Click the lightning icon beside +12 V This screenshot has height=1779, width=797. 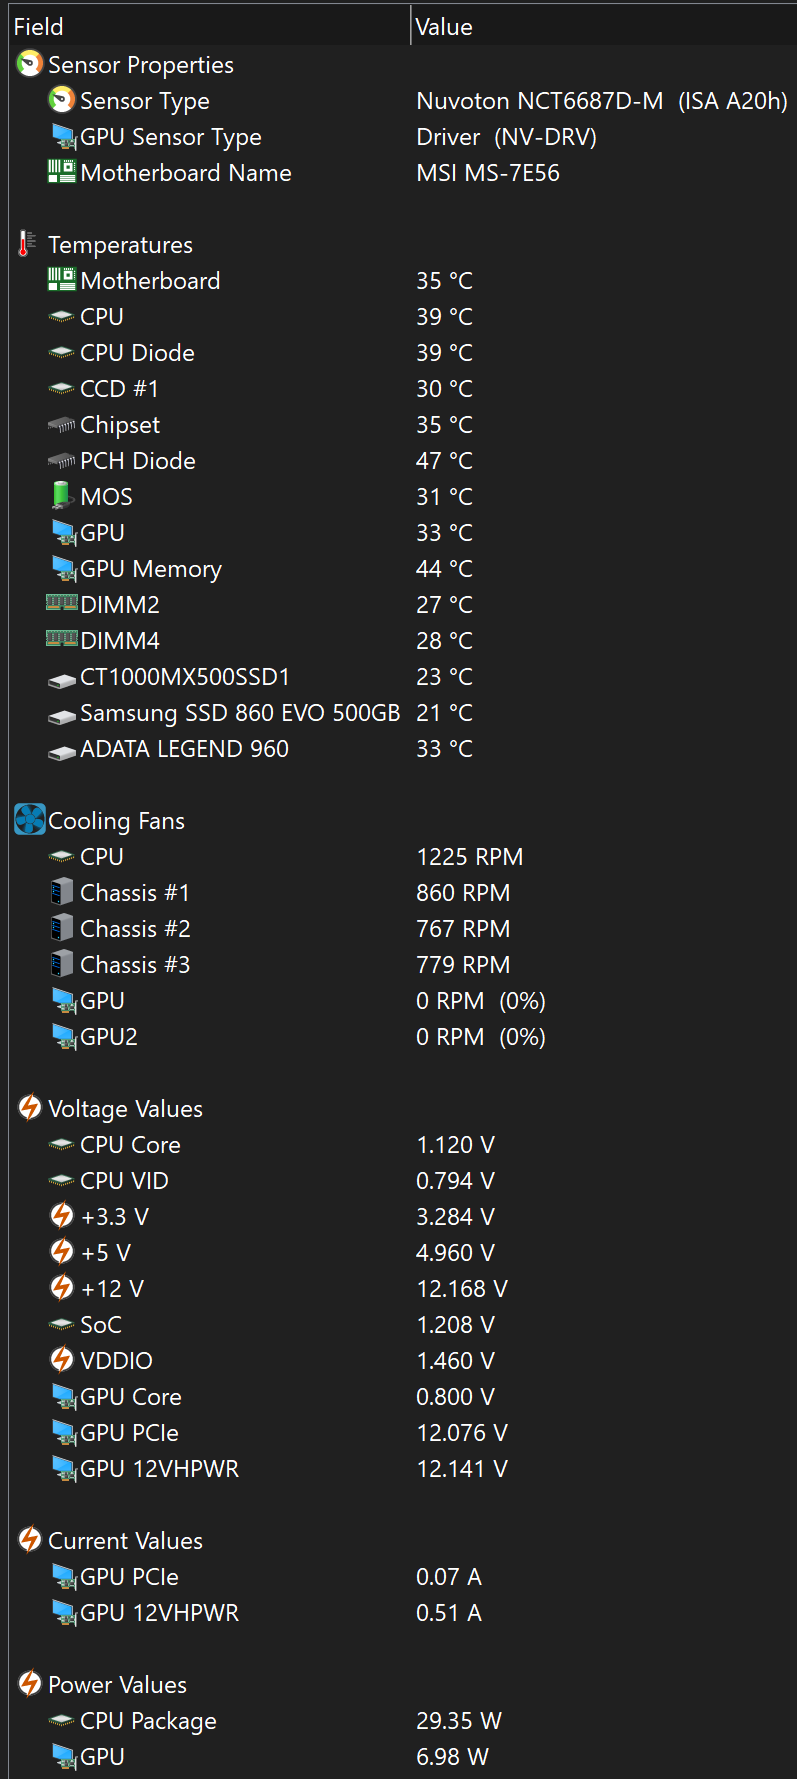pyautogui.click(x=62, y=1288)
